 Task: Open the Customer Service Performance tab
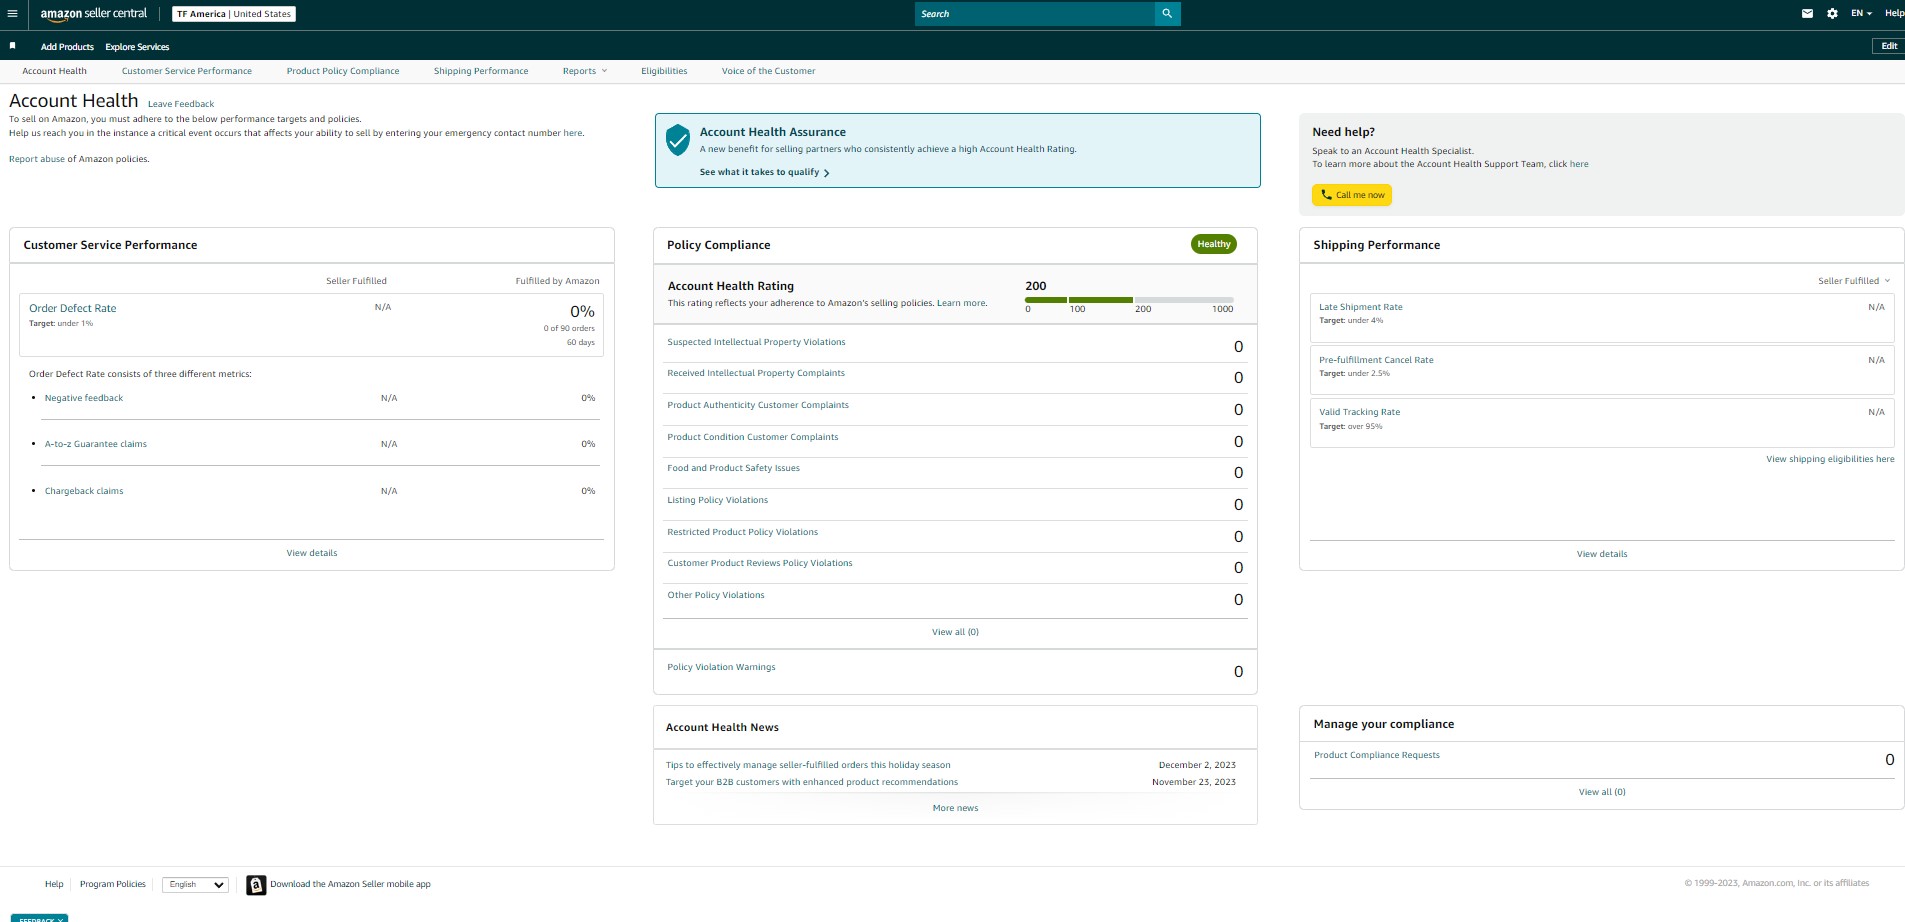point(187,71)
